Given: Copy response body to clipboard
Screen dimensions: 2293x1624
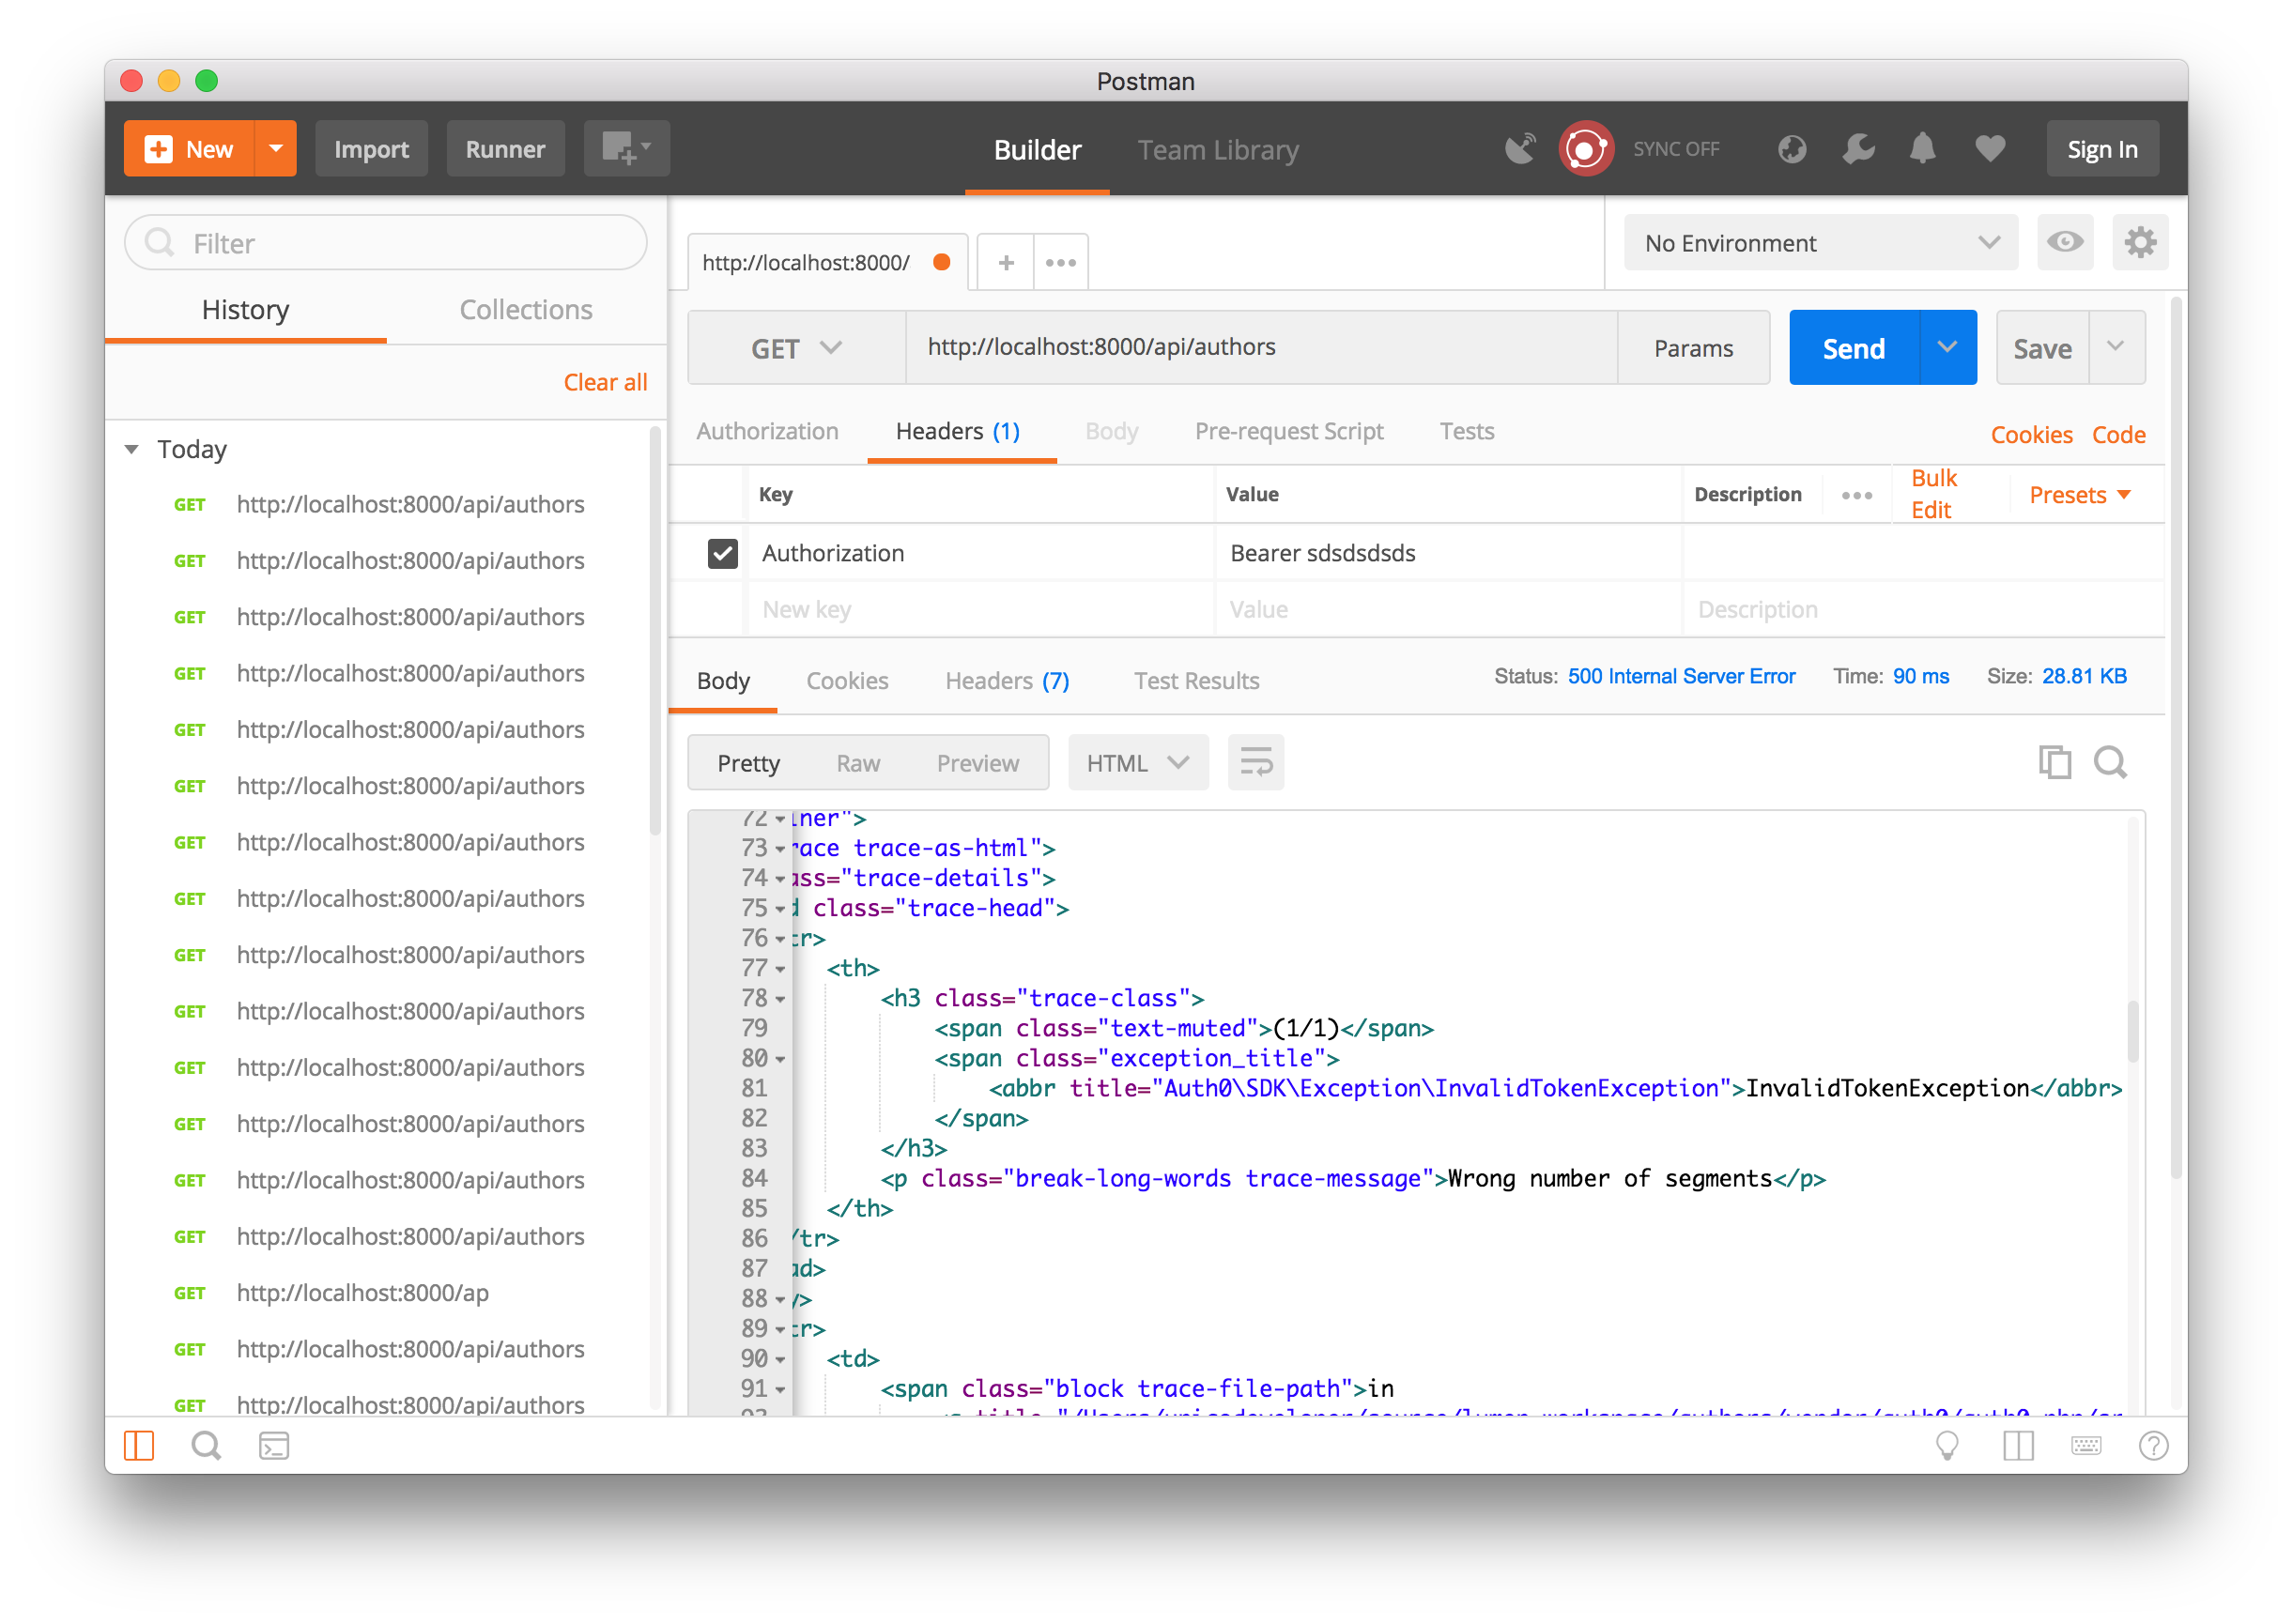Looking at the screenshot, I should click(2054, 763).
